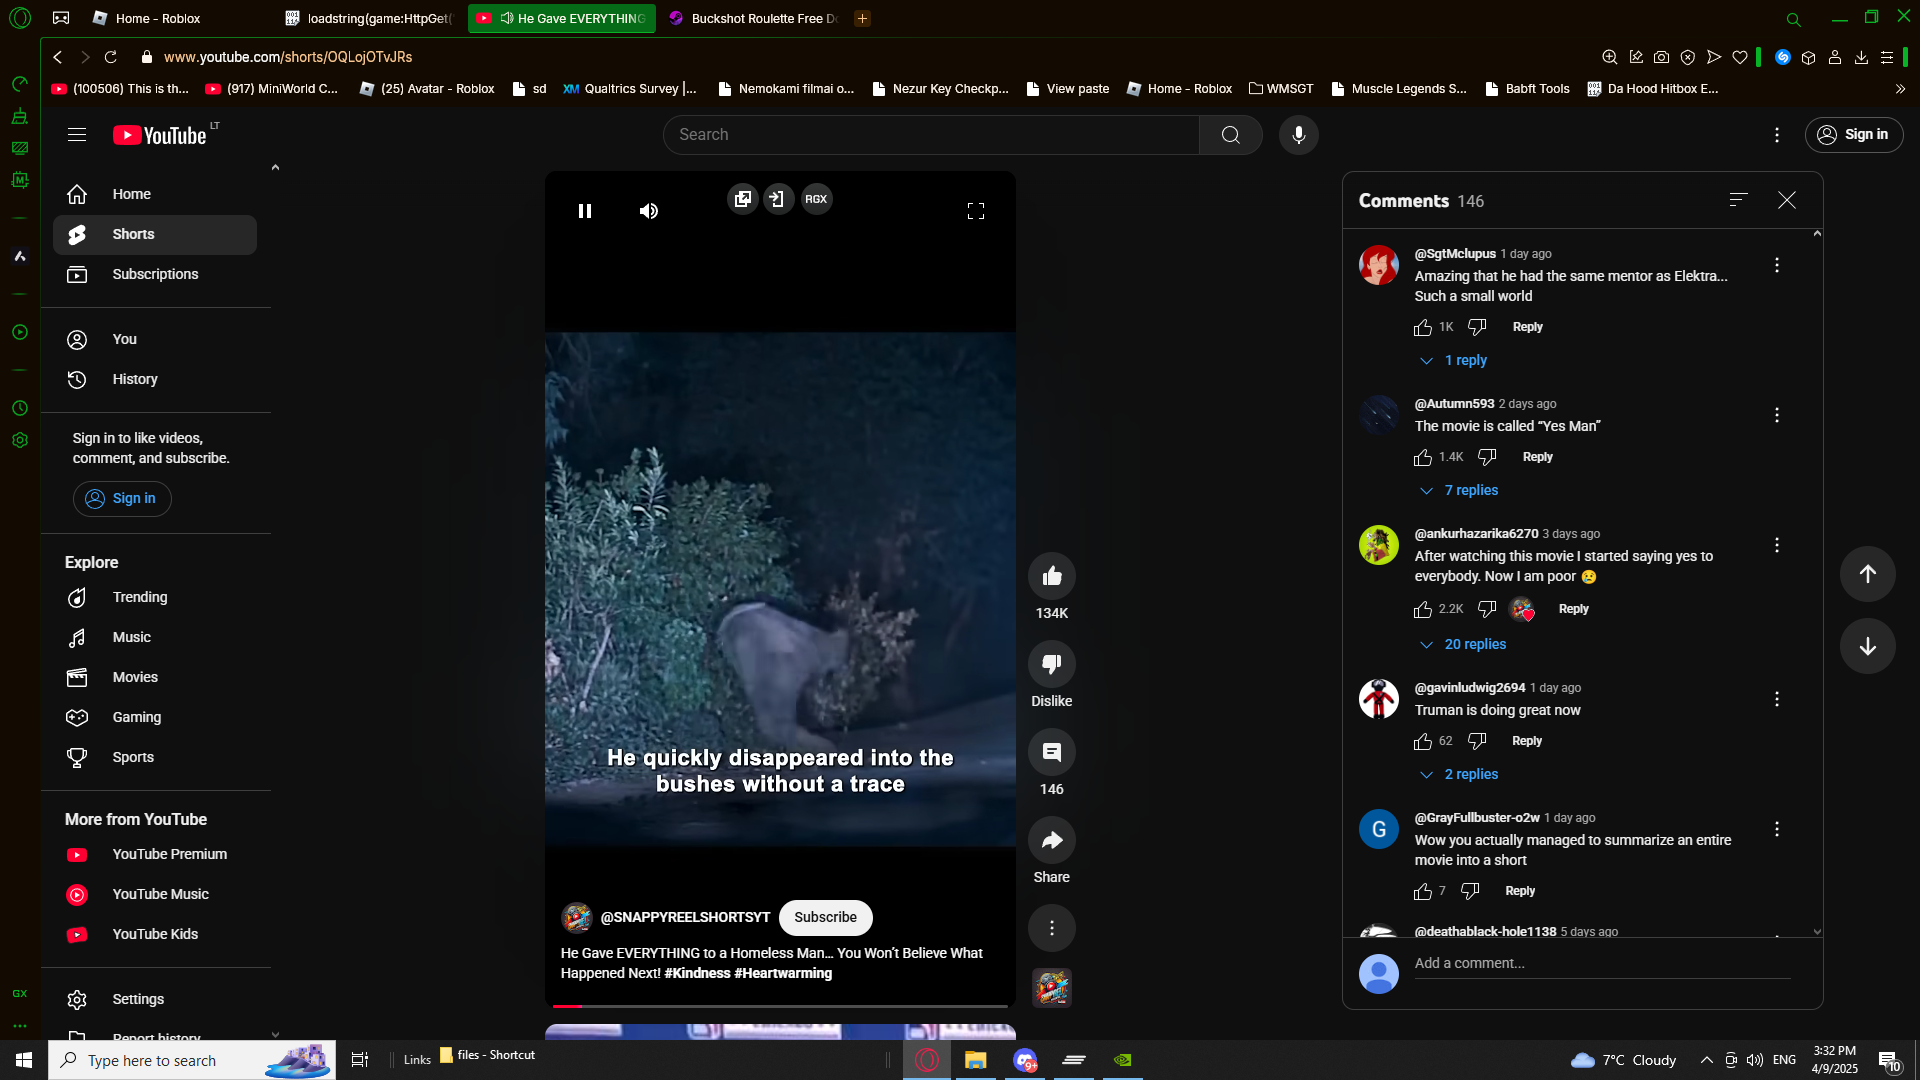Open File Explorer from the taskbar
This screenshot has height=1080, width=1920.
click(975, 1060)
